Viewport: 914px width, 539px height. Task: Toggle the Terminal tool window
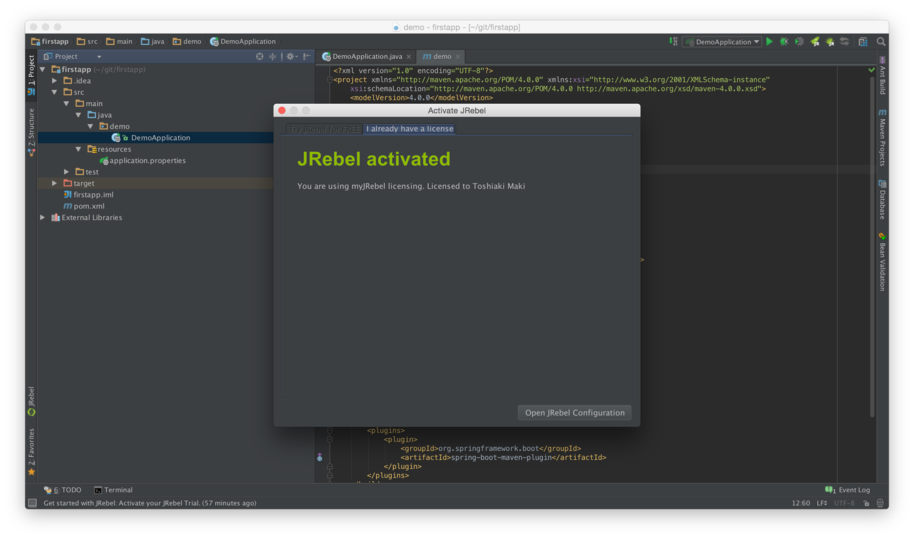(113, 490)
